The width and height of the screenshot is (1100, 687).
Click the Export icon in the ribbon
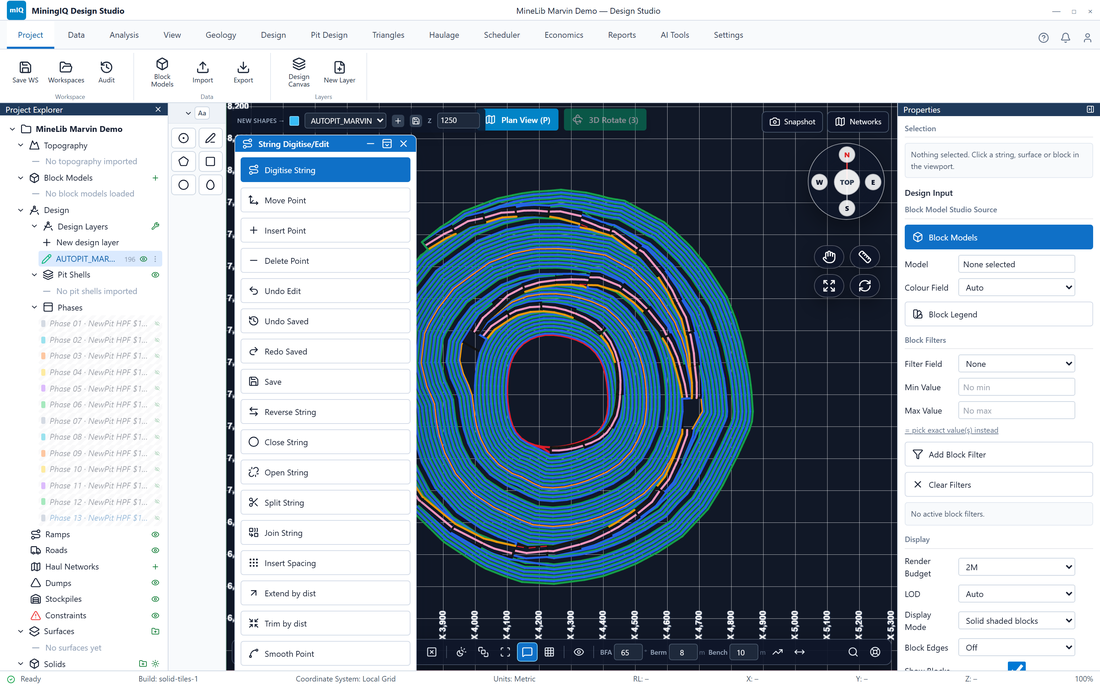pyautogui.click(x=243, y=67)
